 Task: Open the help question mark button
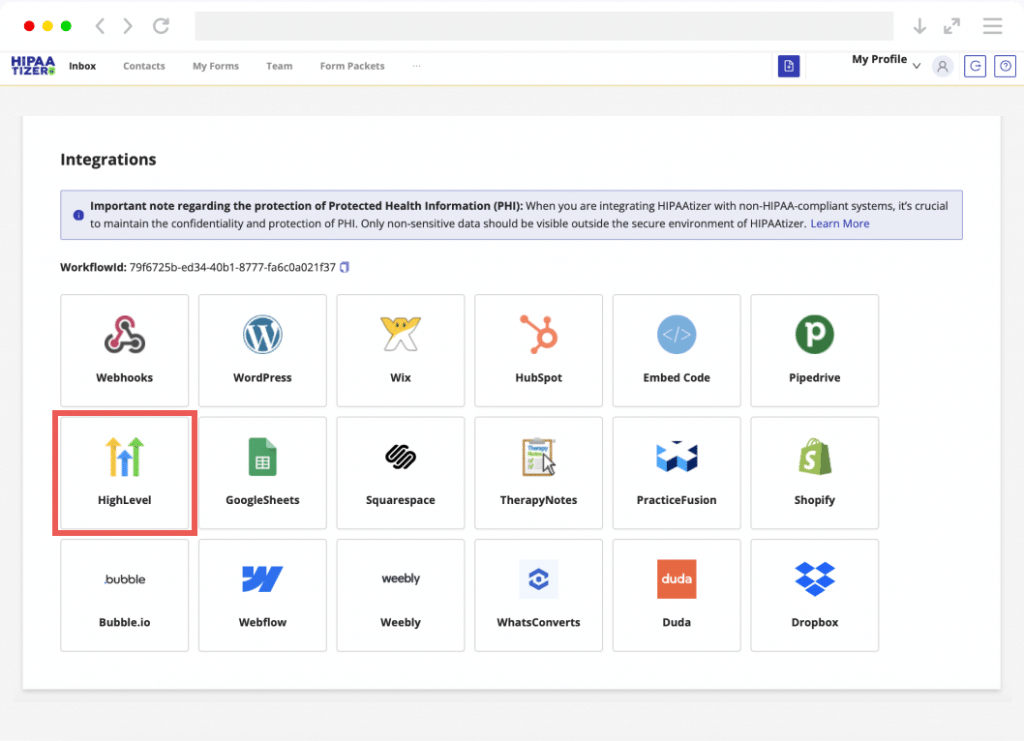[x=1004, y=66]
